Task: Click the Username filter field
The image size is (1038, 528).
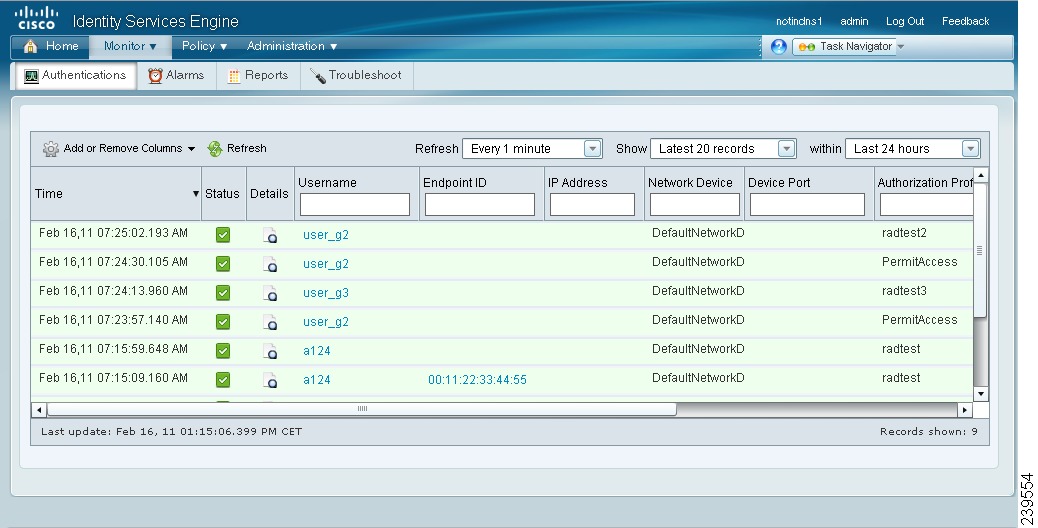Action: (x=355, y=204)
